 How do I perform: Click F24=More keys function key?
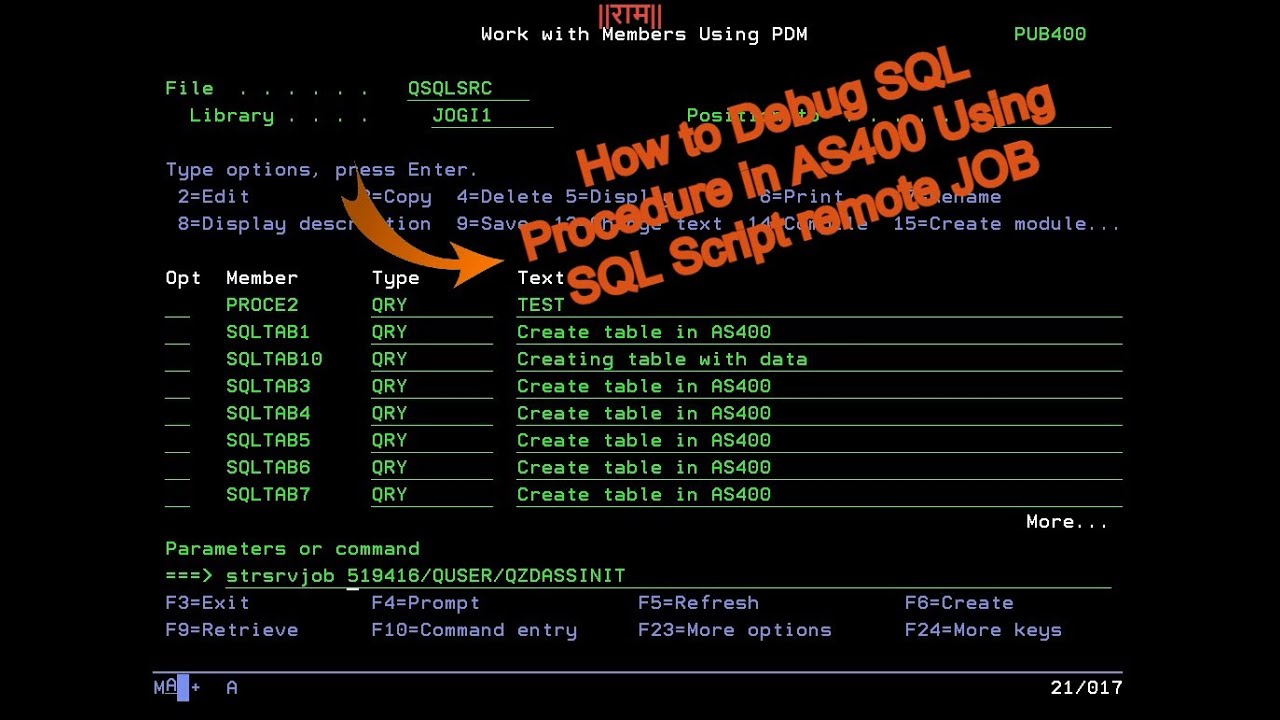point(983,630)
